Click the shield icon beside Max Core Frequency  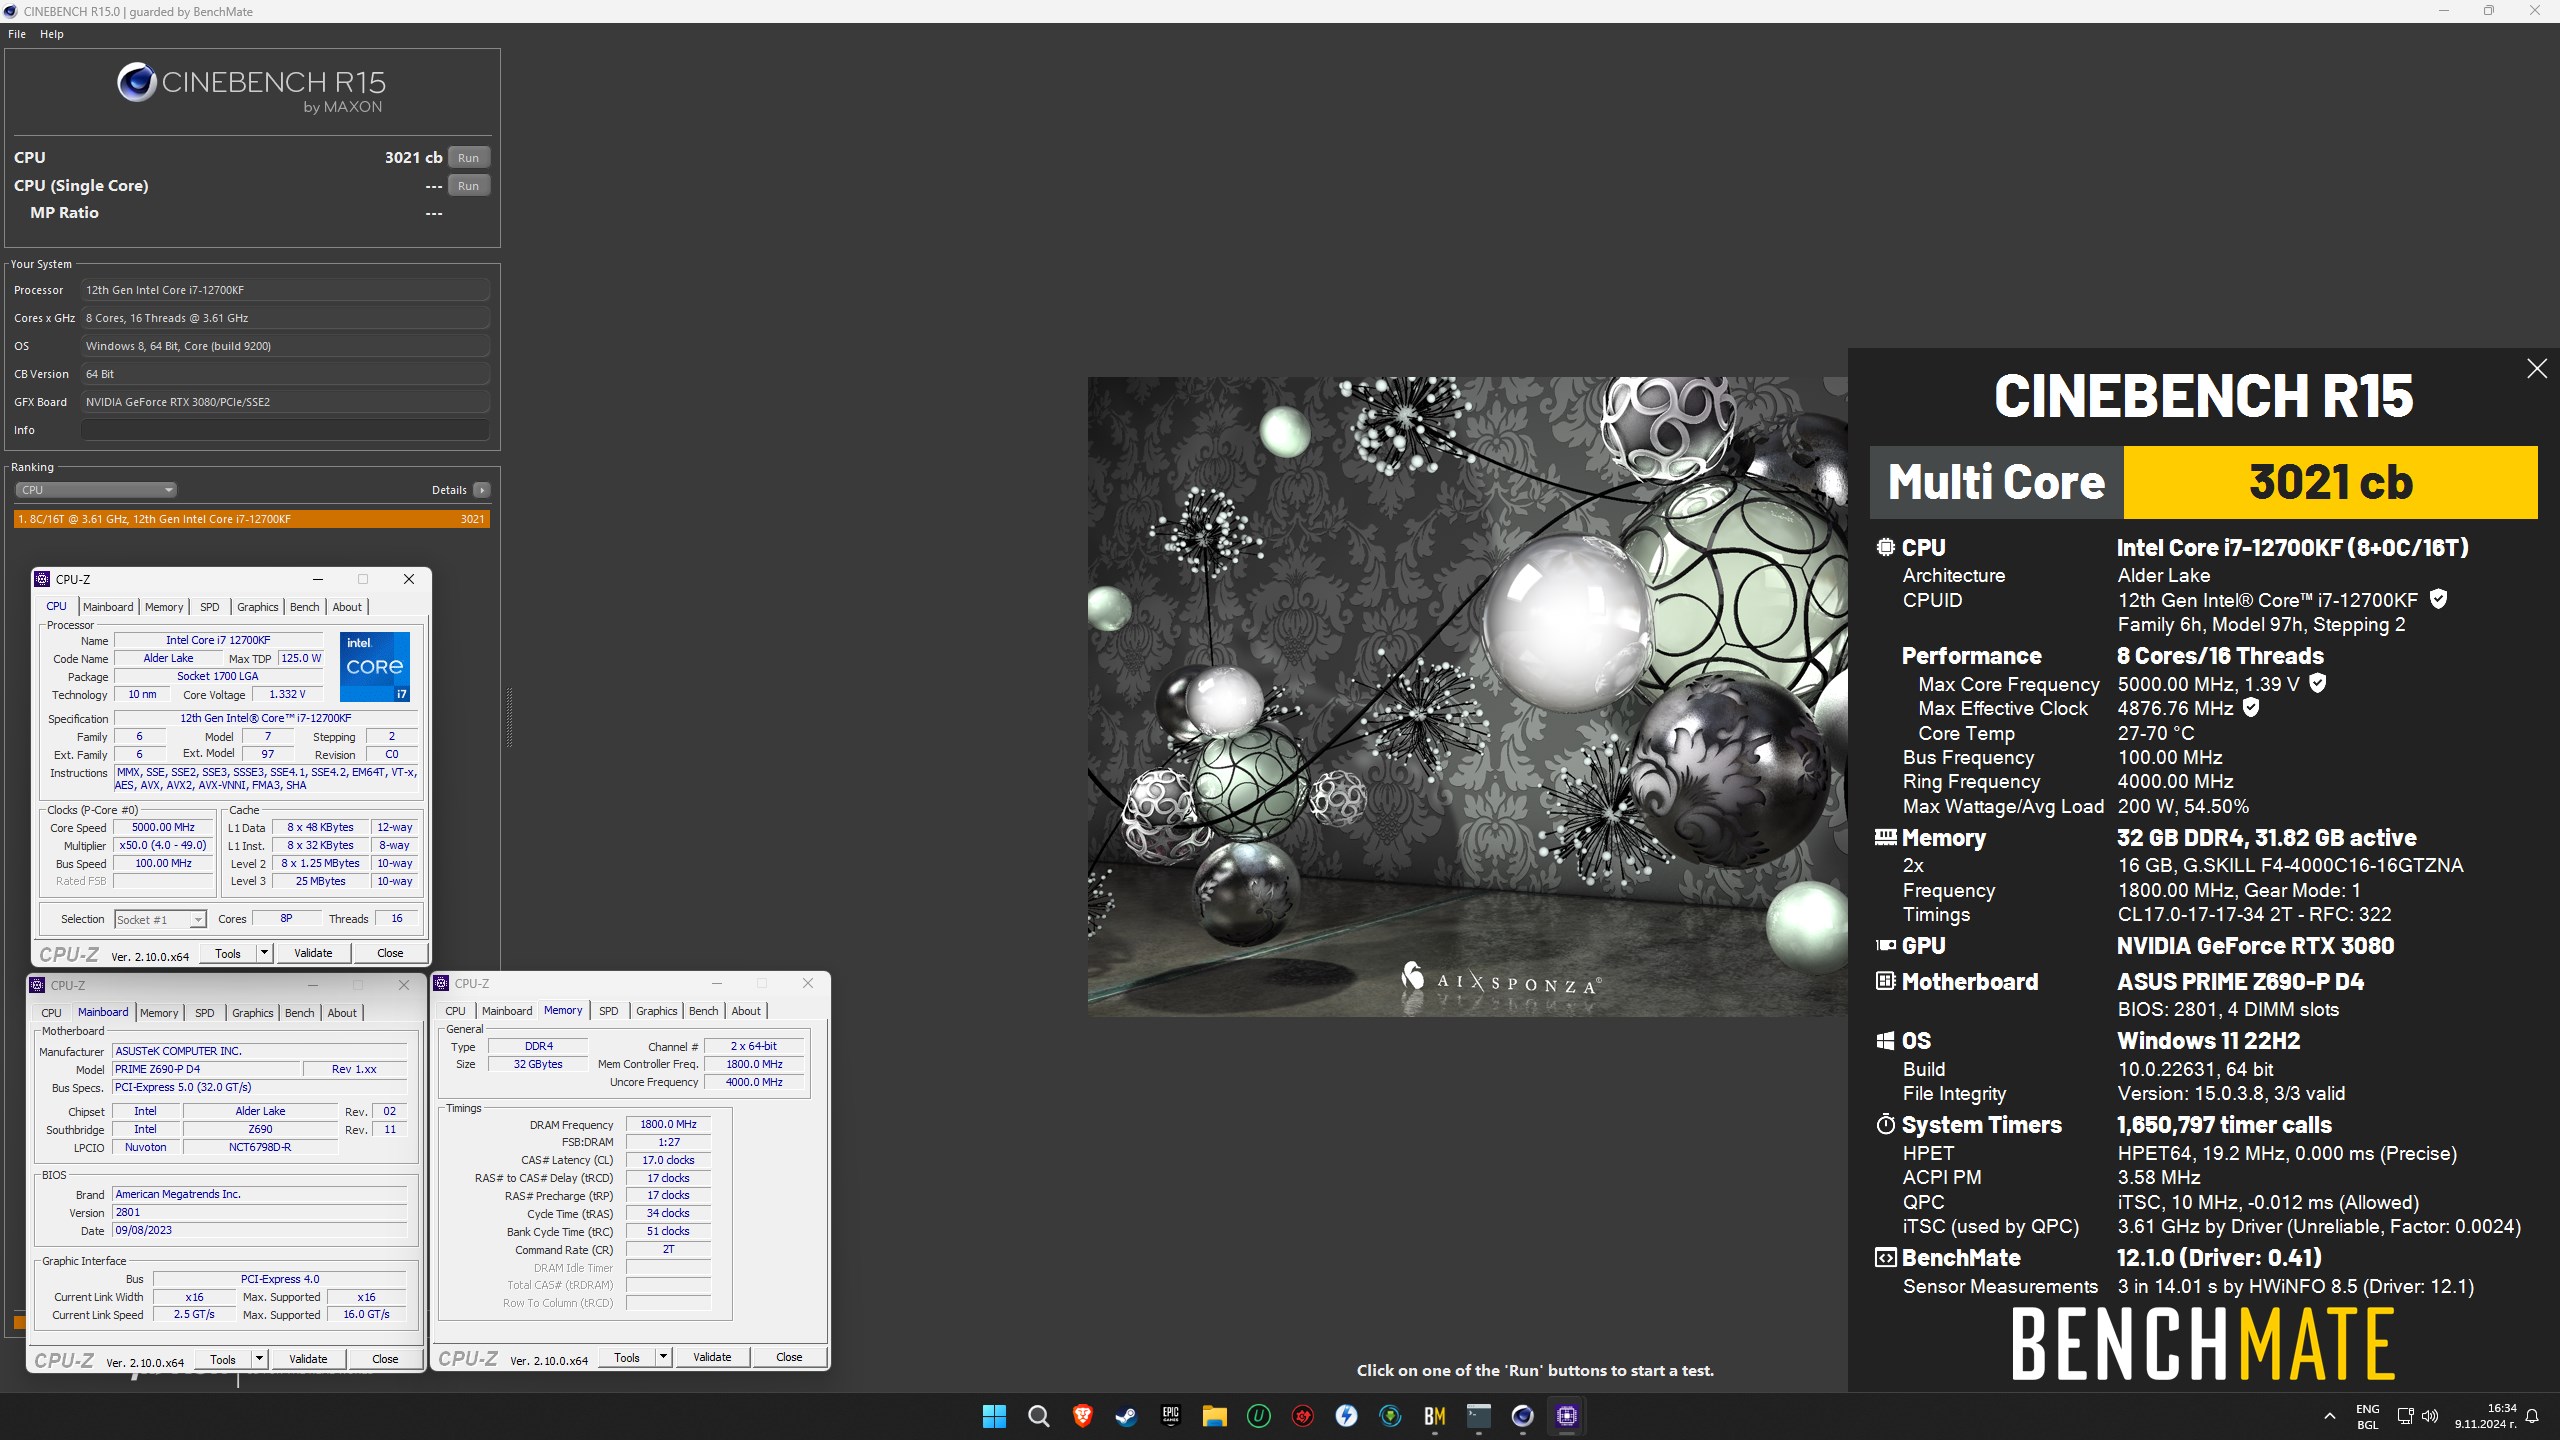(2318, 683)
